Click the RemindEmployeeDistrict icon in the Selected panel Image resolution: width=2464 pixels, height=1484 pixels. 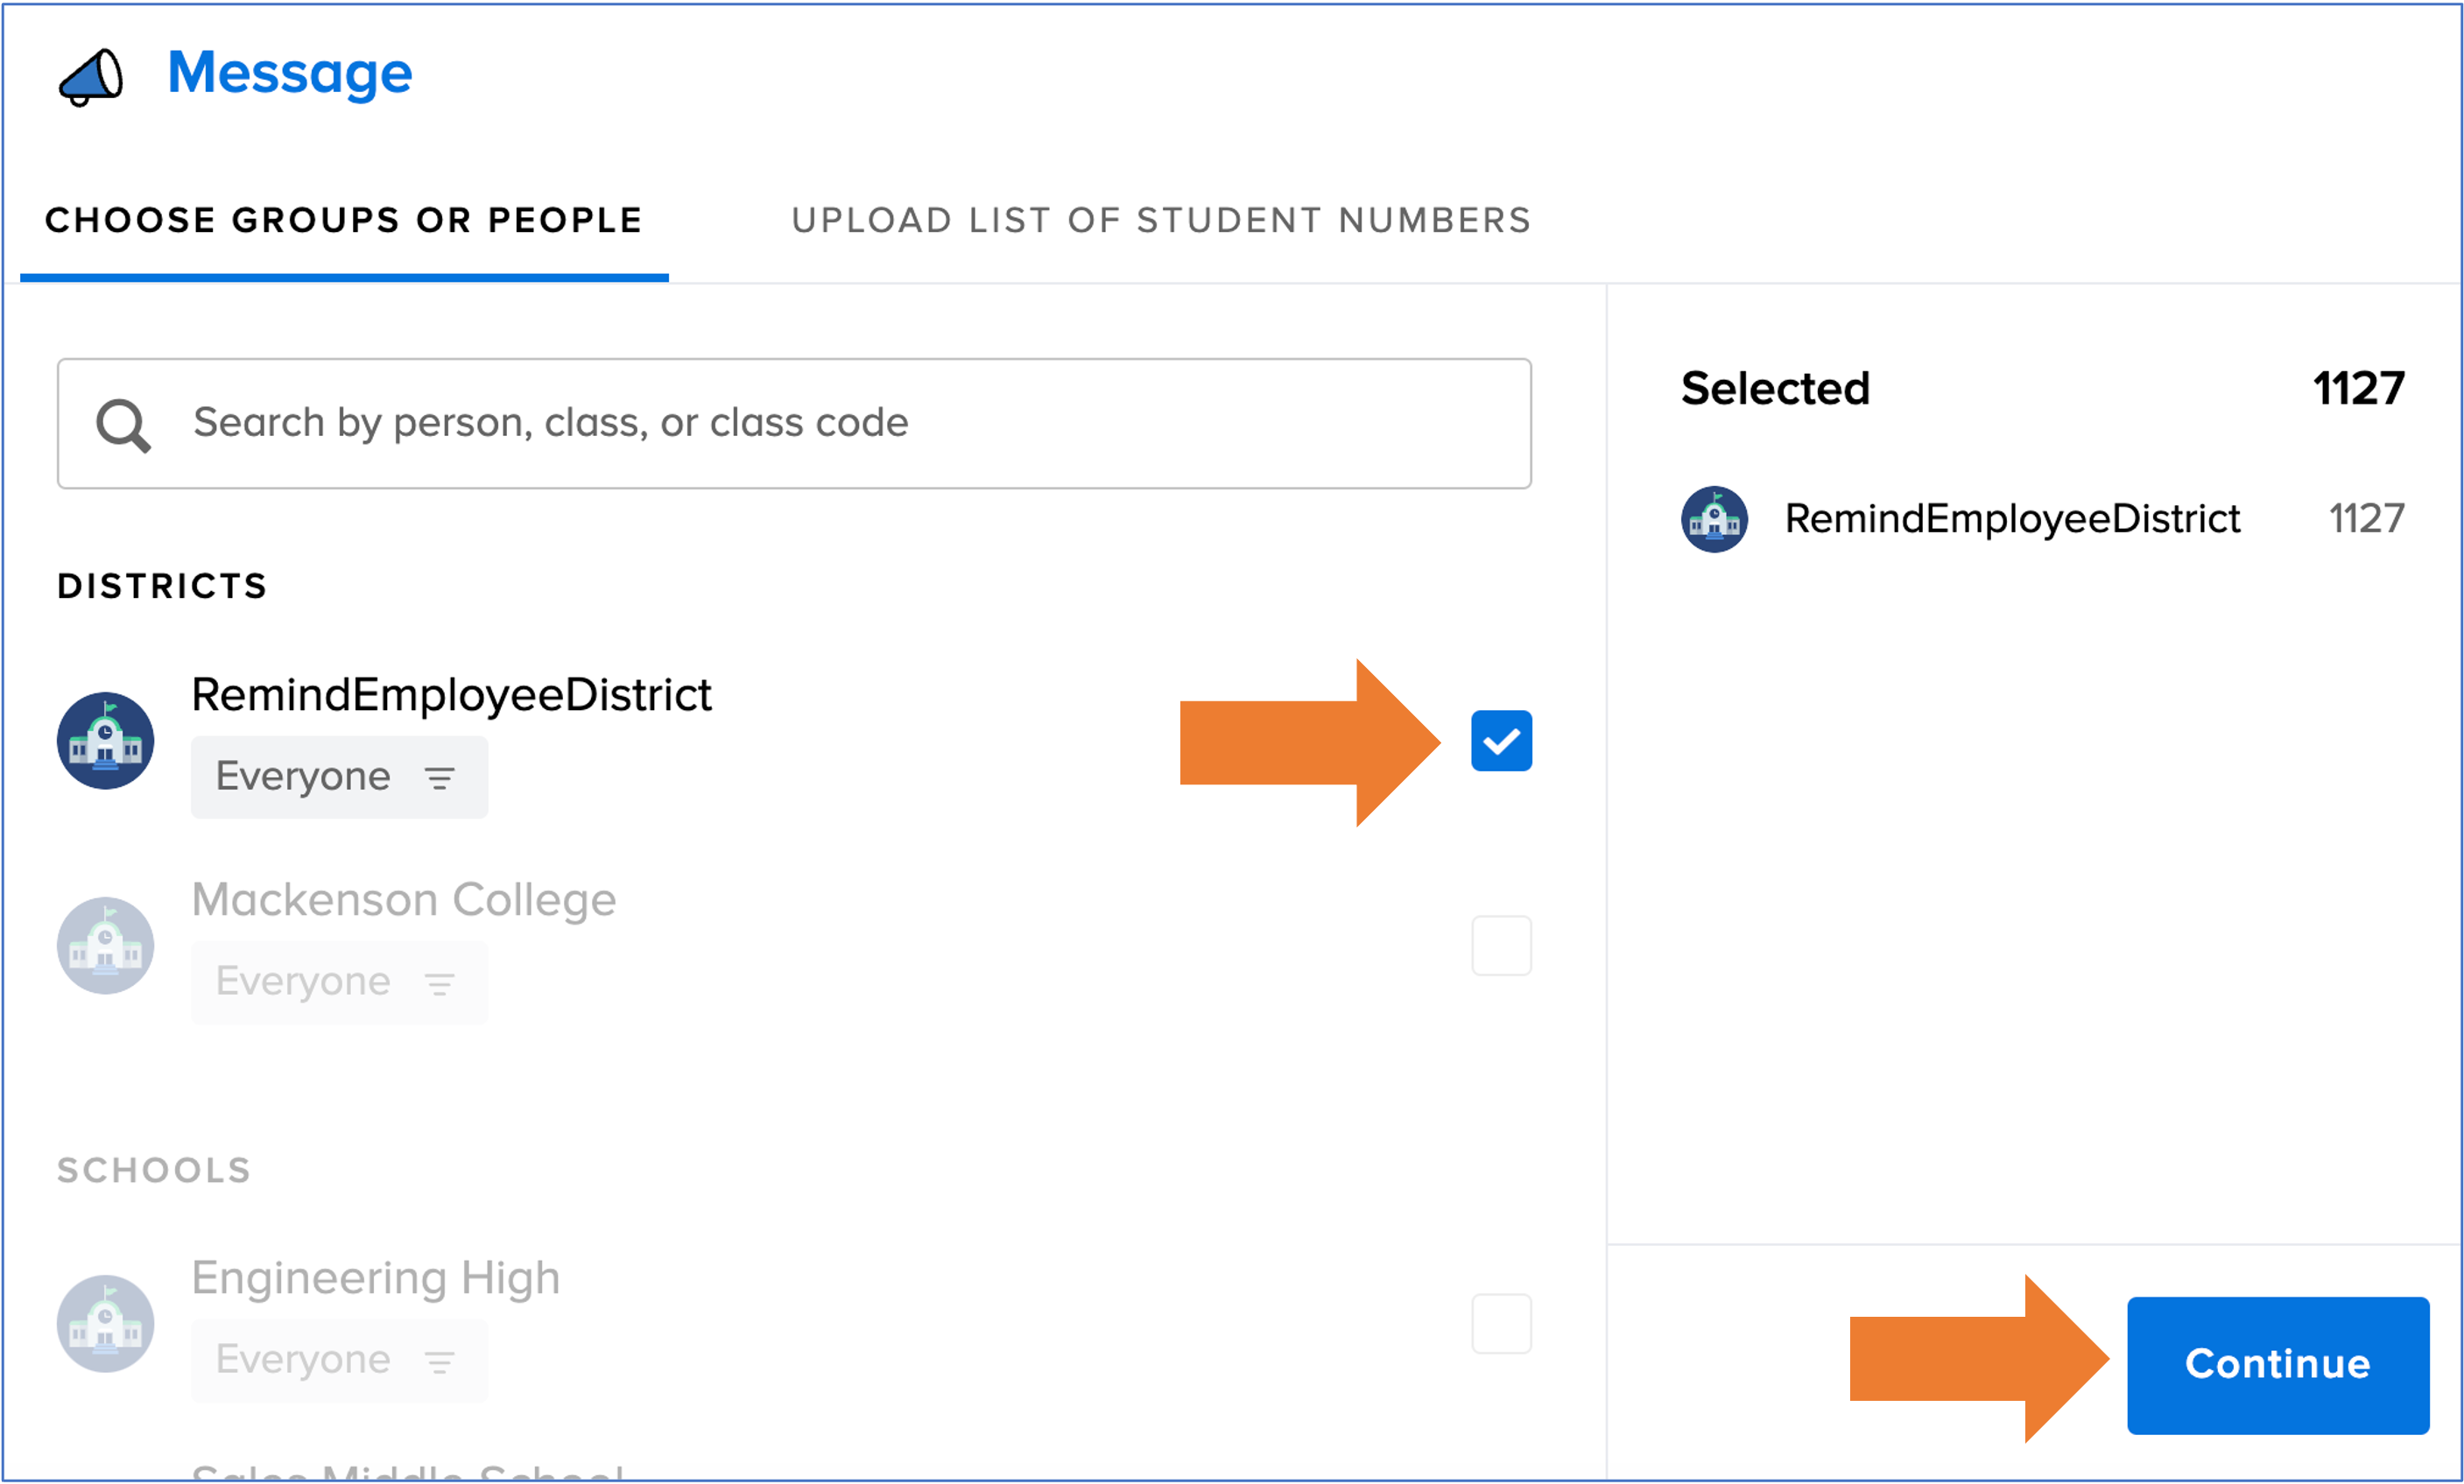1714,519
